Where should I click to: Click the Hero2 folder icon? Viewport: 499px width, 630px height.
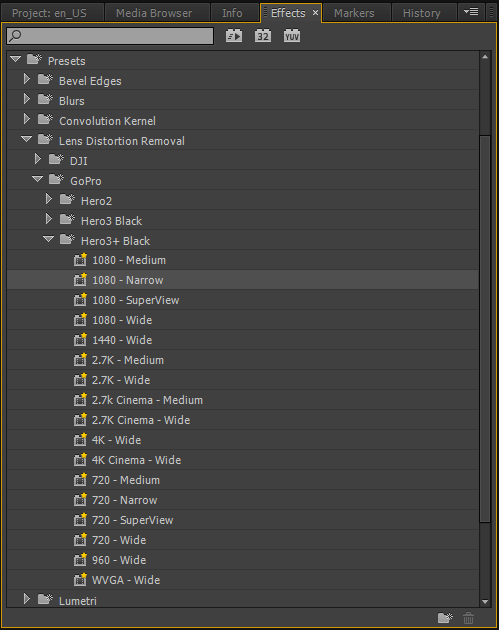67,199
